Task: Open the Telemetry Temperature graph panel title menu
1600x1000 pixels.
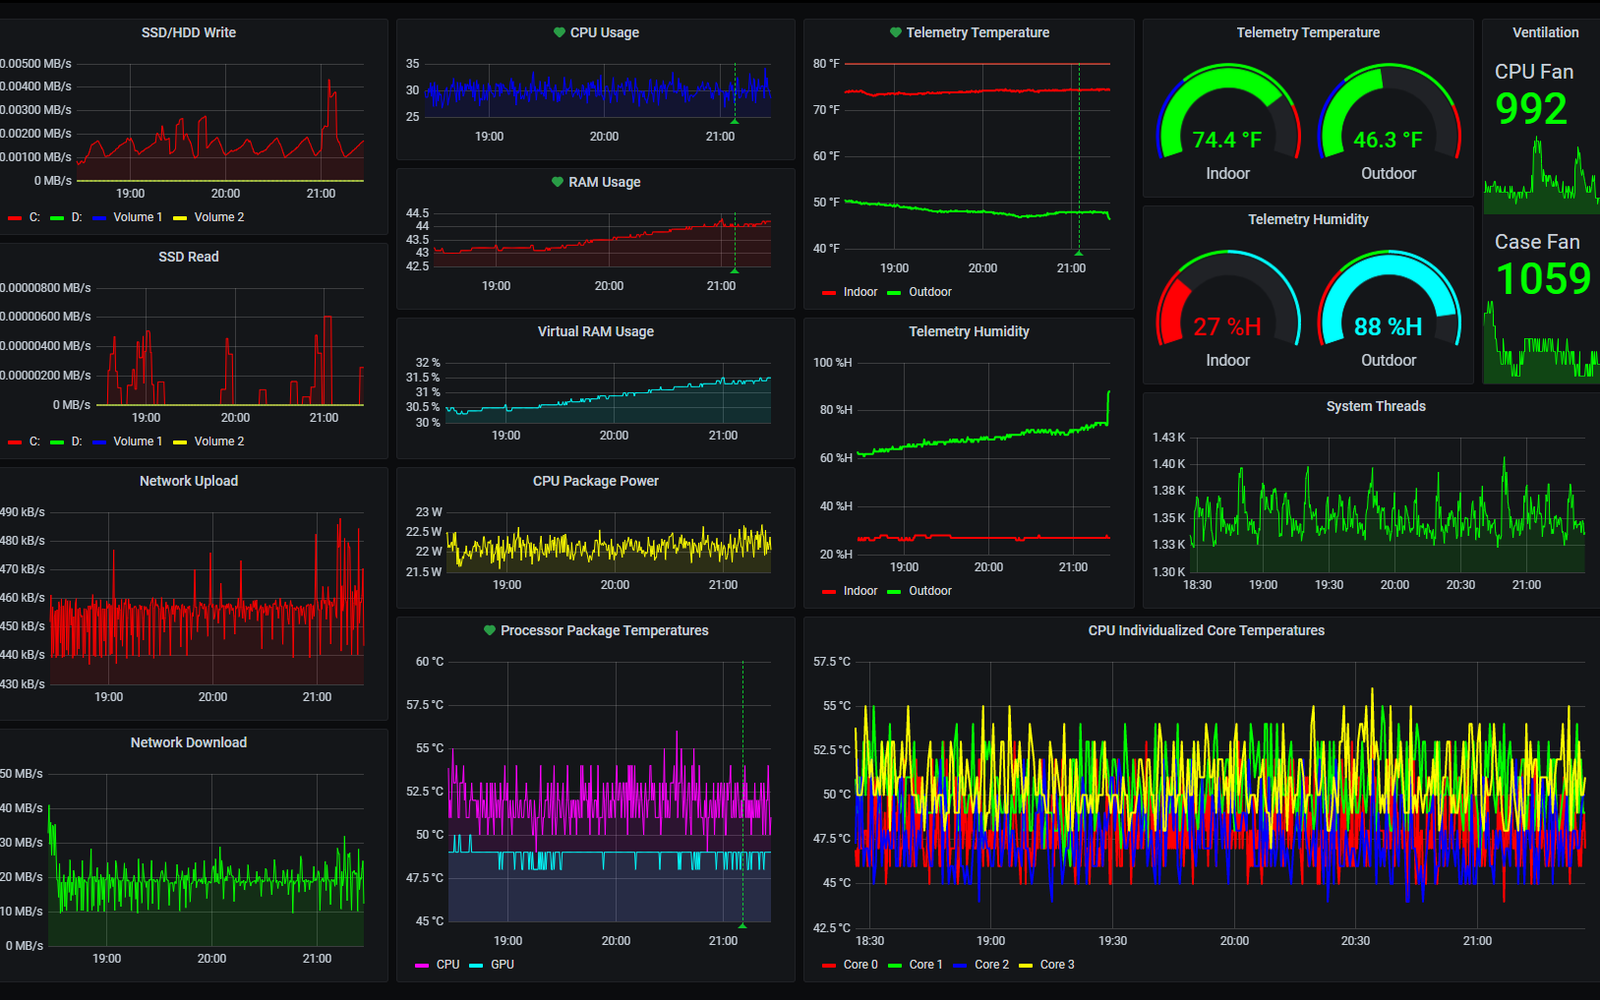Action: pyautogui.click(x=978, y=33)
